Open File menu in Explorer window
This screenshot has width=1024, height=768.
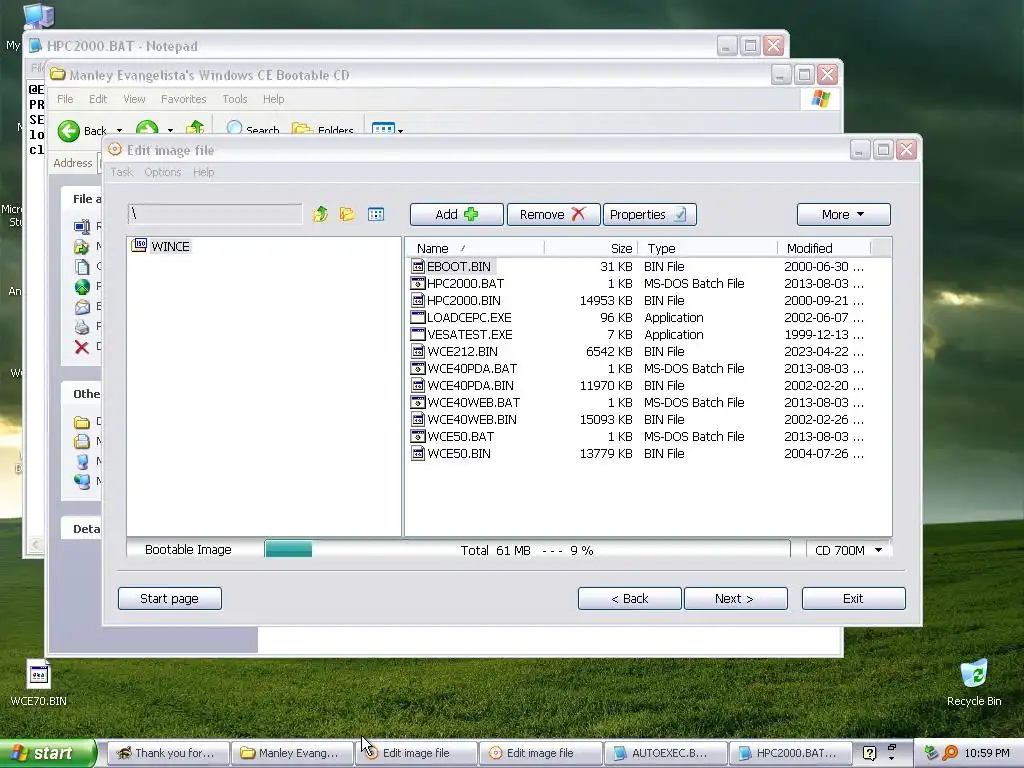[65, 99]
